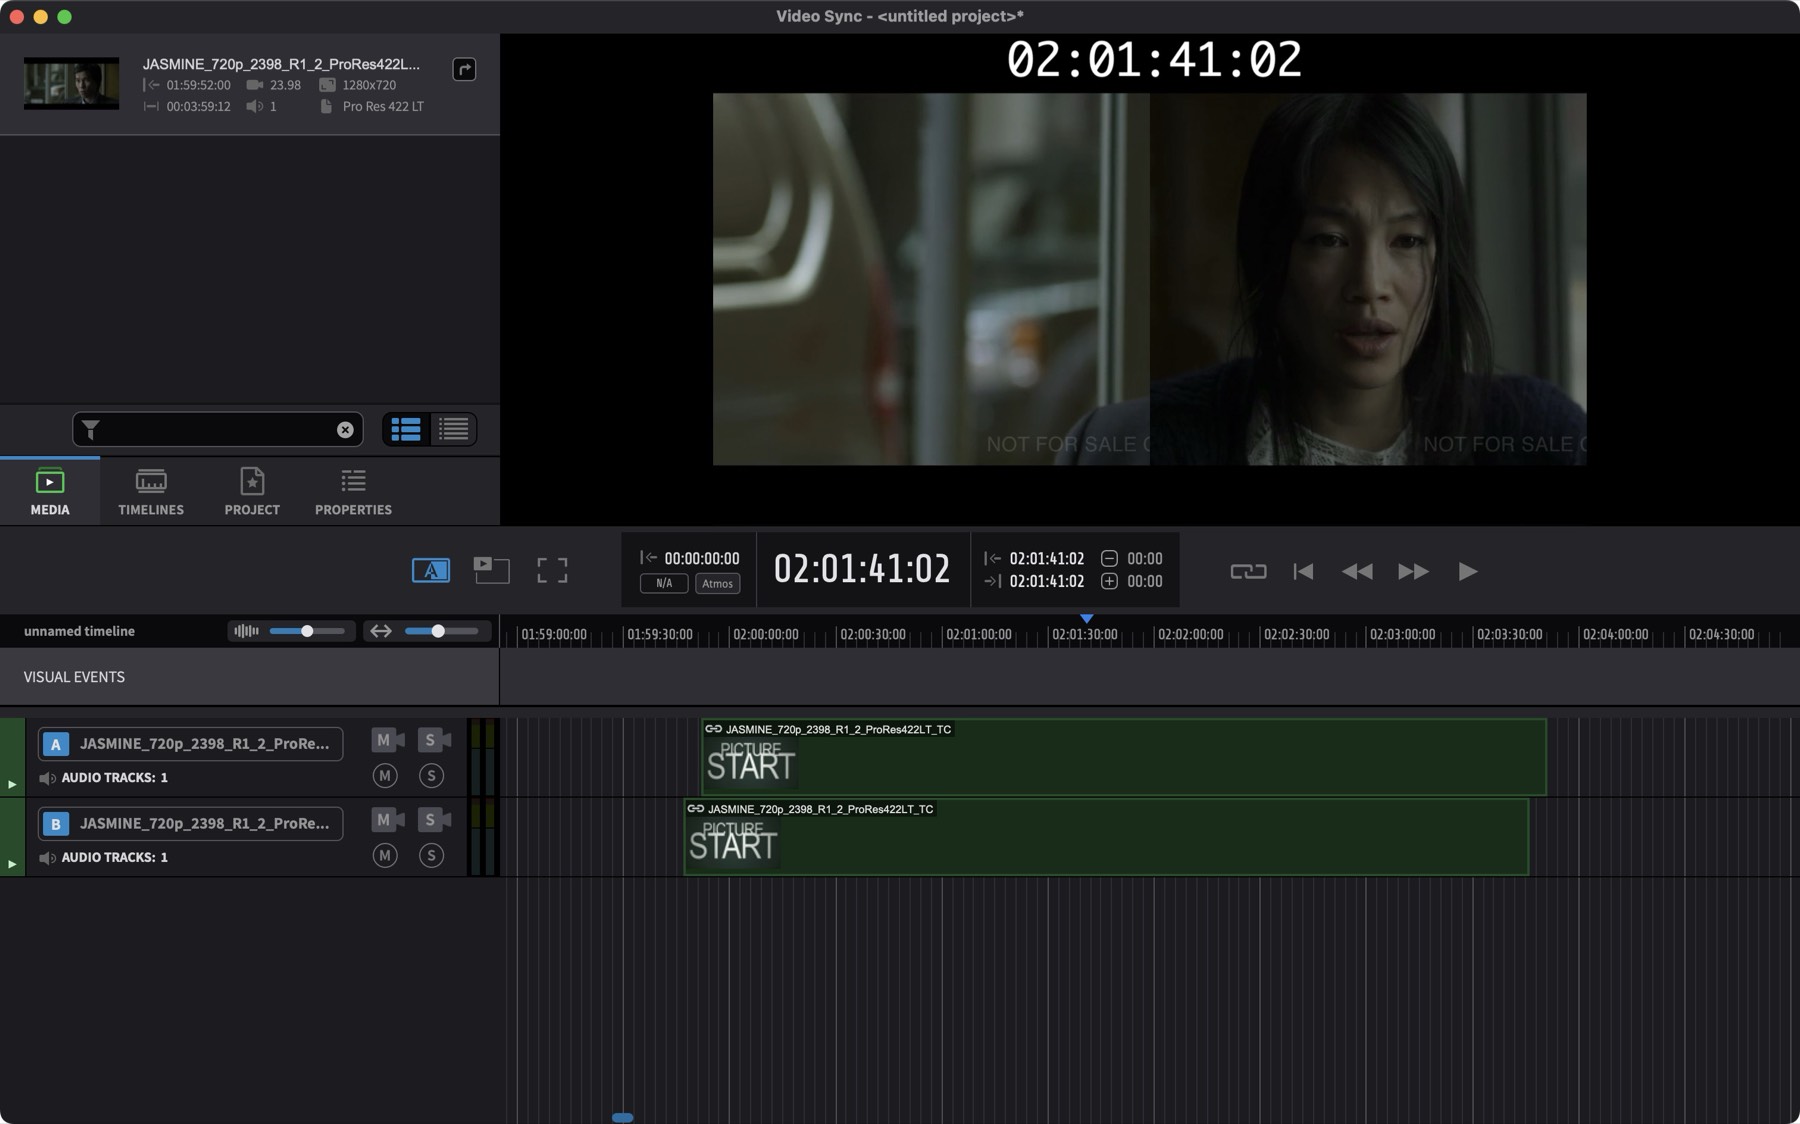
Task: Click the horizontal scrollbar handle at bottom
Action: [622, 1117]
